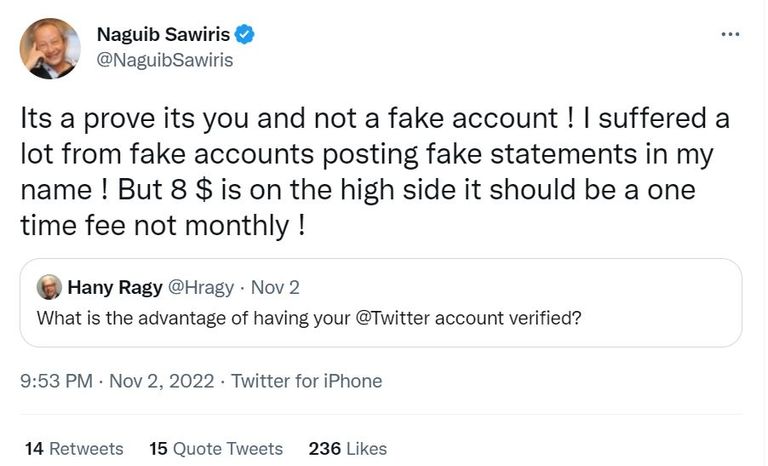Show the 236 Likes list
This screenshot has height=466, width=768.
click(x=348, y=448)
